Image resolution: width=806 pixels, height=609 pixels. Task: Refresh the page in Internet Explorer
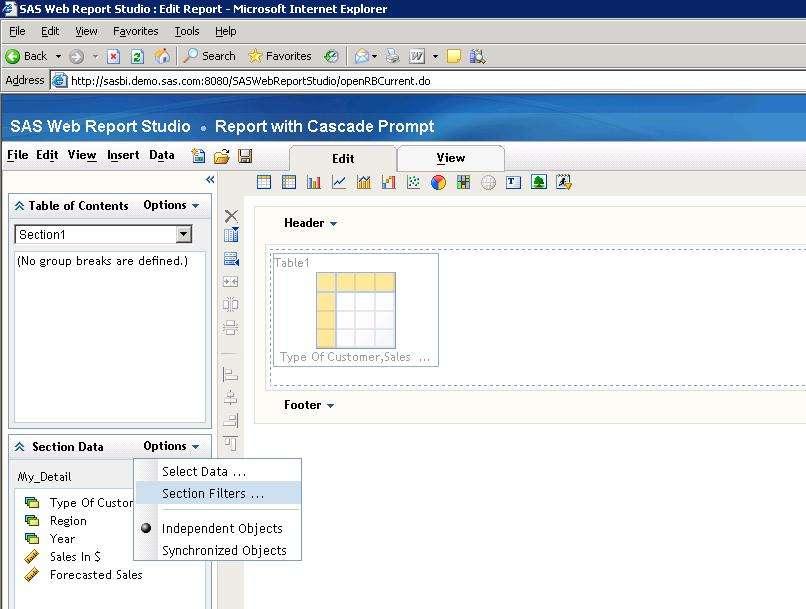click(x=137, y=56)
